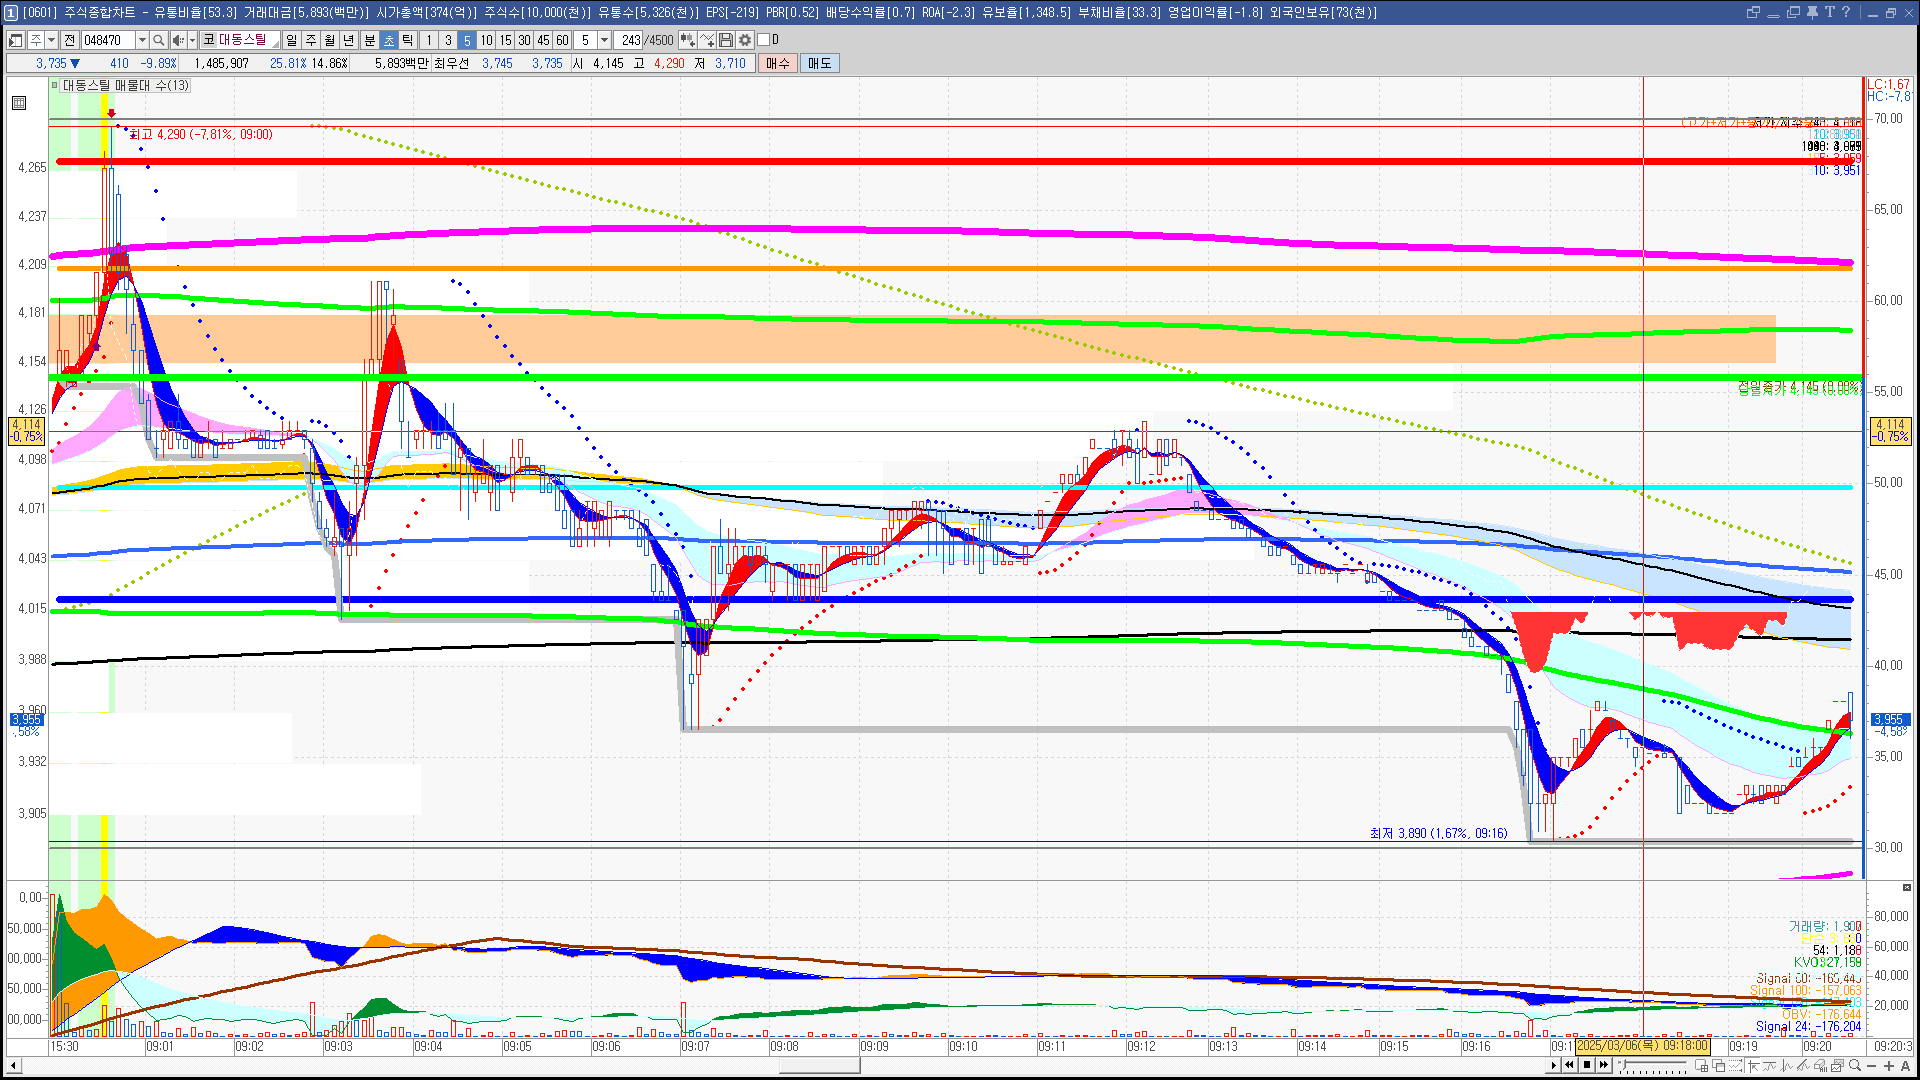Screen dimensions: 1920x1080
Task: Open the 주 dropdown arrow at top left
Action: tap(51, 40)
